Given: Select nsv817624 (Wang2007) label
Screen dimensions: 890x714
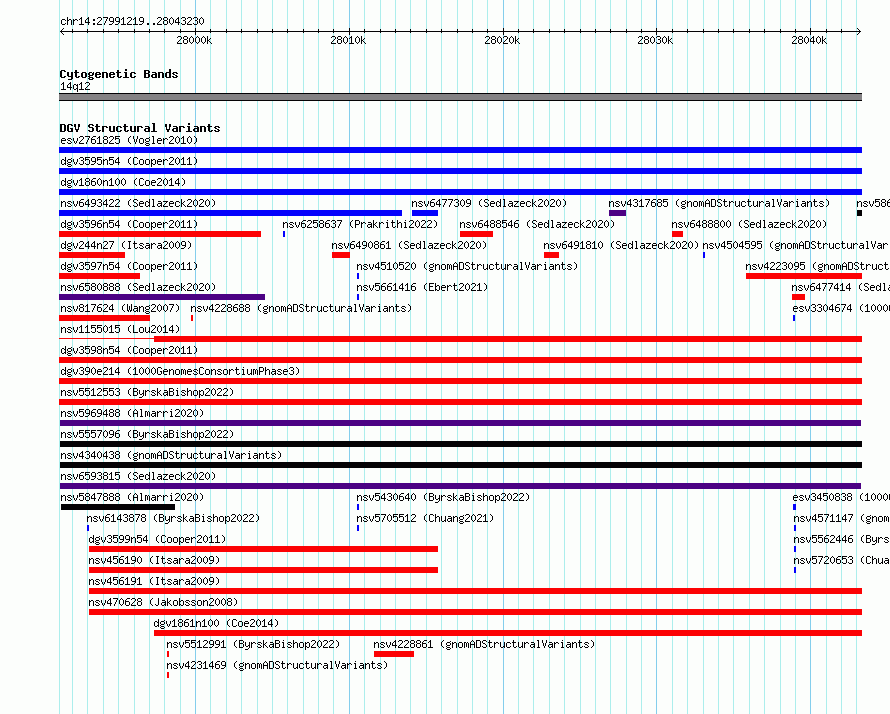Looking at the screenshot, I should (x=120, y=308).
